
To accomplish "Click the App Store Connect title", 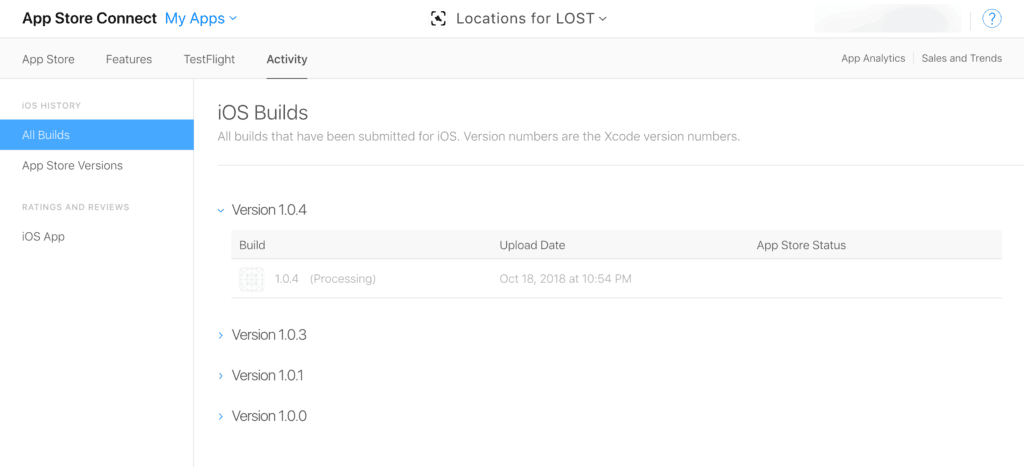I will click(x=89, y=19).
